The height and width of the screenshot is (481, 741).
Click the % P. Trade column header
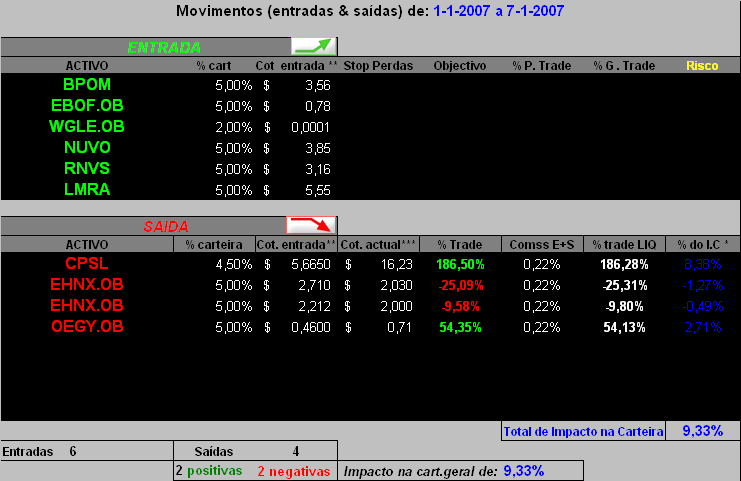pos(542,66)
